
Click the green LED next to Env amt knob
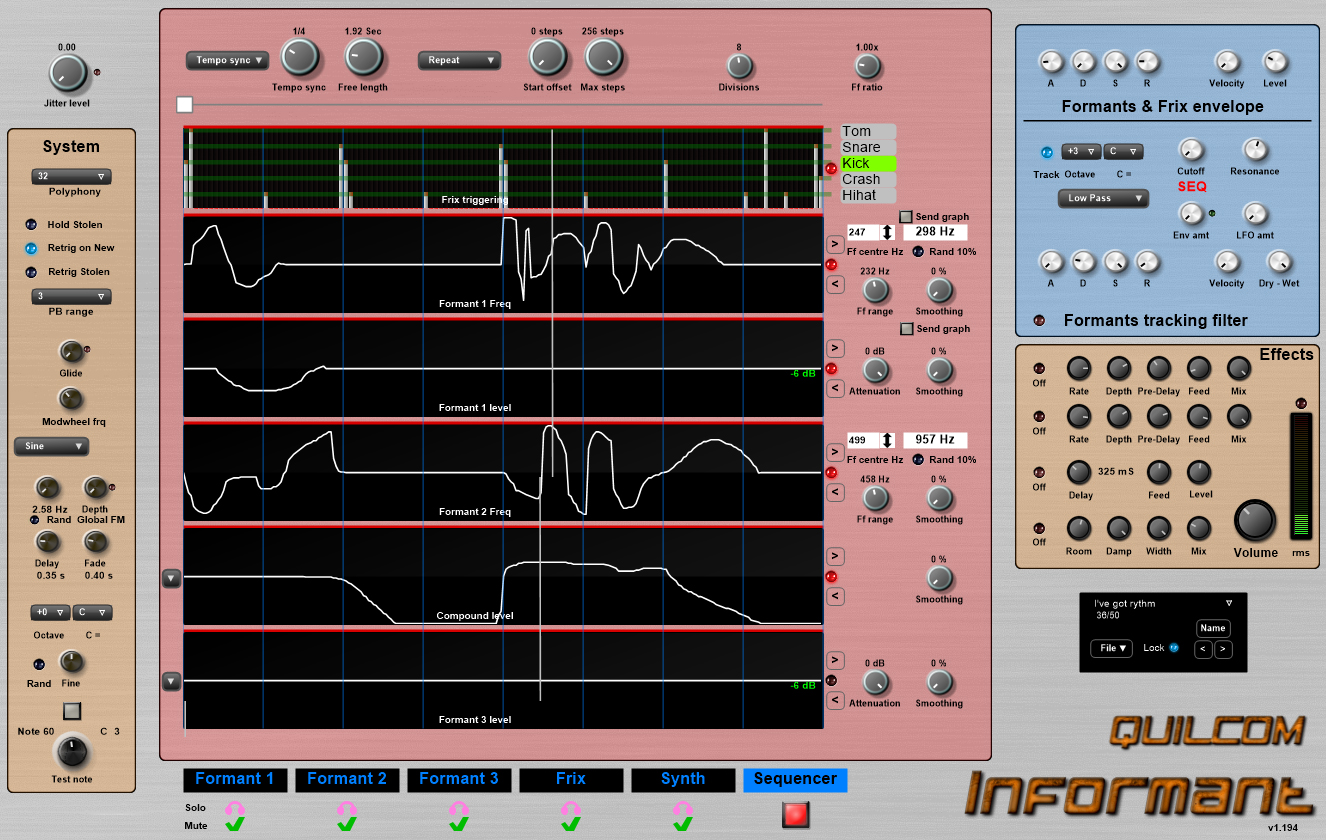[x=1212, y=213]
